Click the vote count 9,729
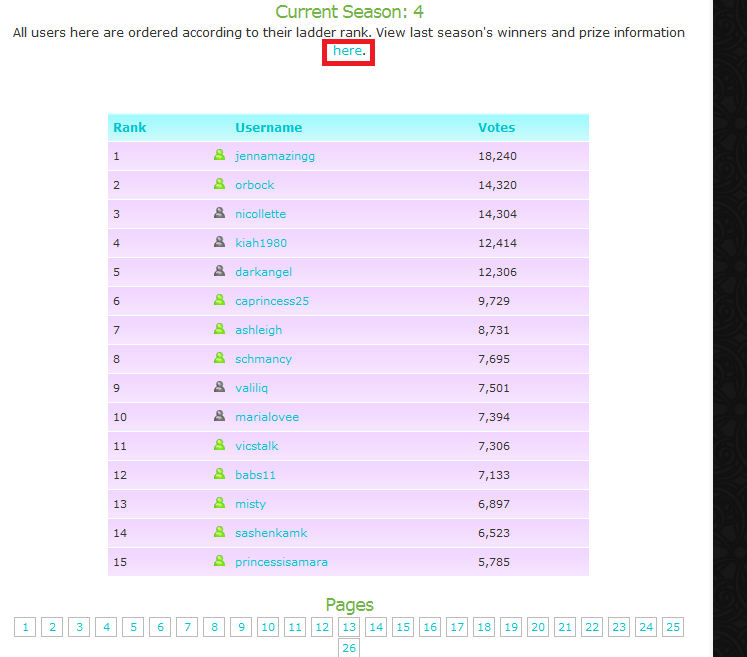Image resolution: width=747 pixels, height=657 pixels. (x=494, y=302)
